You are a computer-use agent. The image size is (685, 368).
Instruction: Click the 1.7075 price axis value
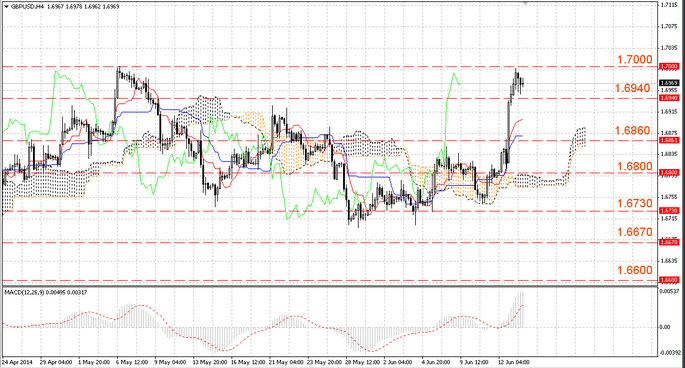669,27
